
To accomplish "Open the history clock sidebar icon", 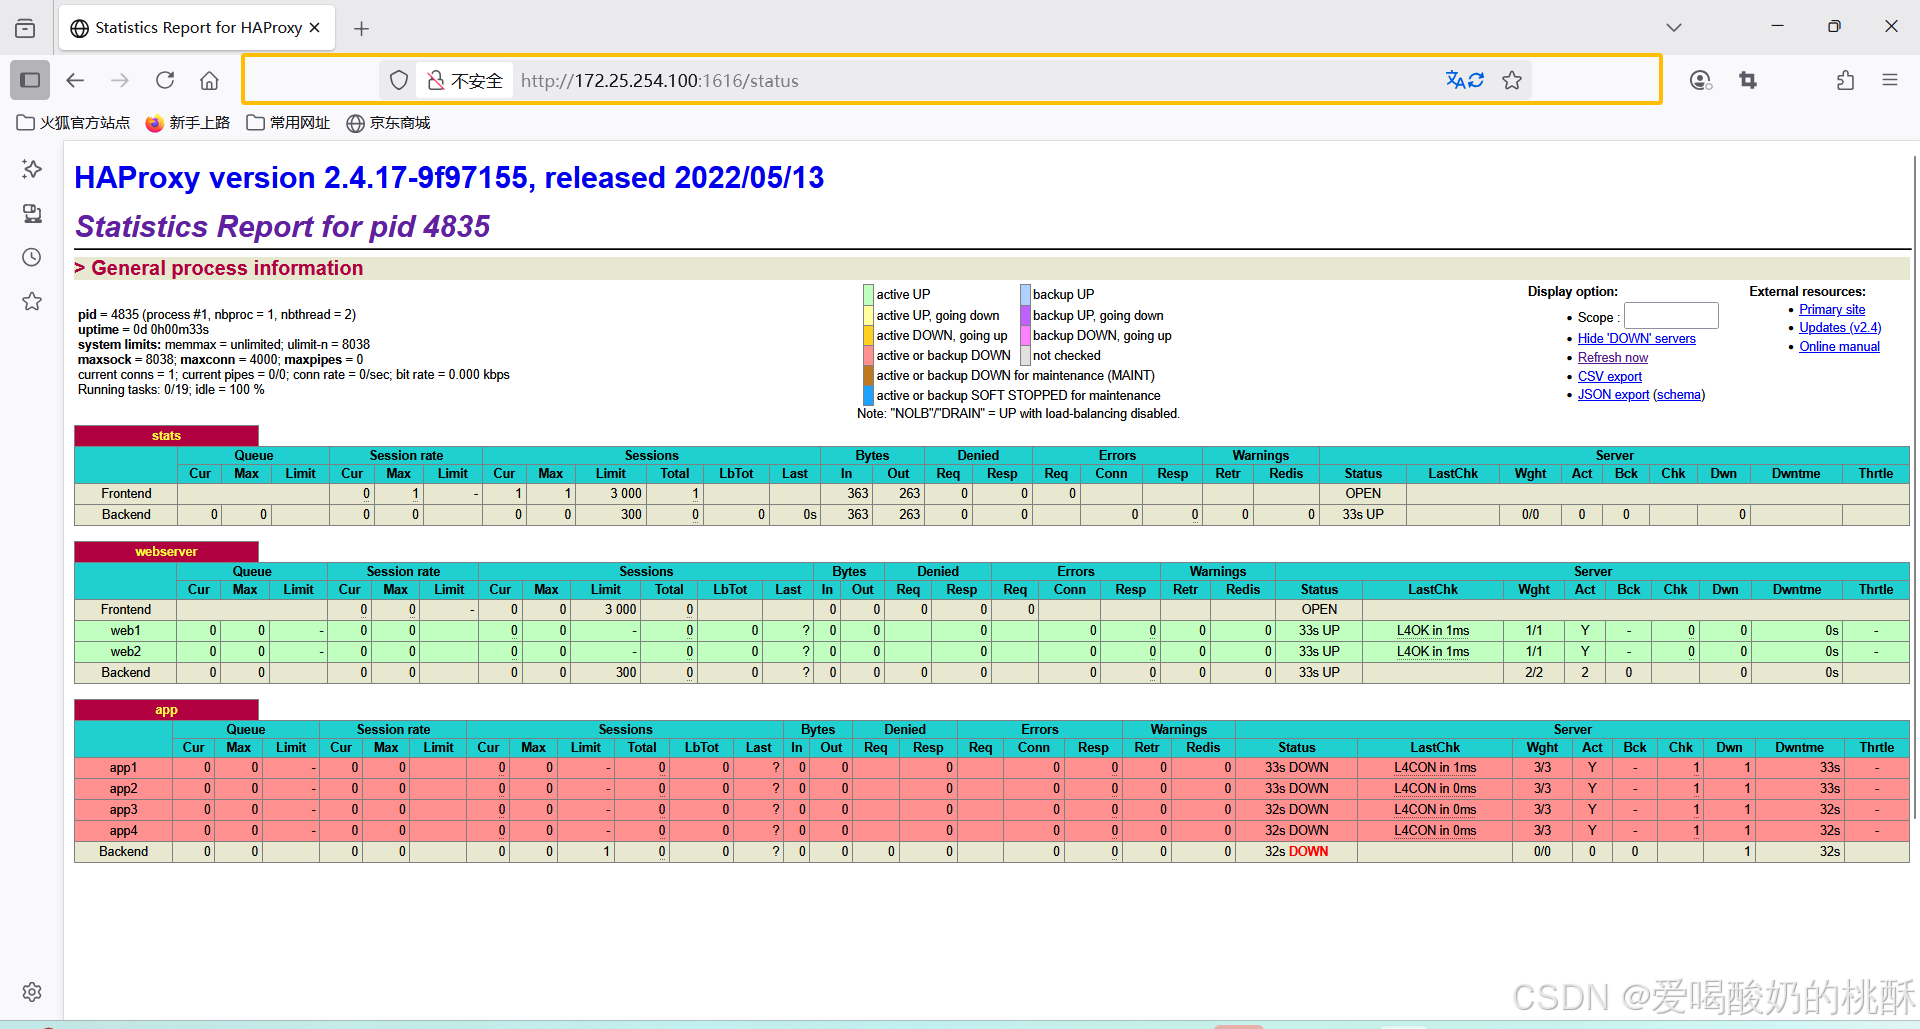I will pyautogui.click(x=32, y=257).
